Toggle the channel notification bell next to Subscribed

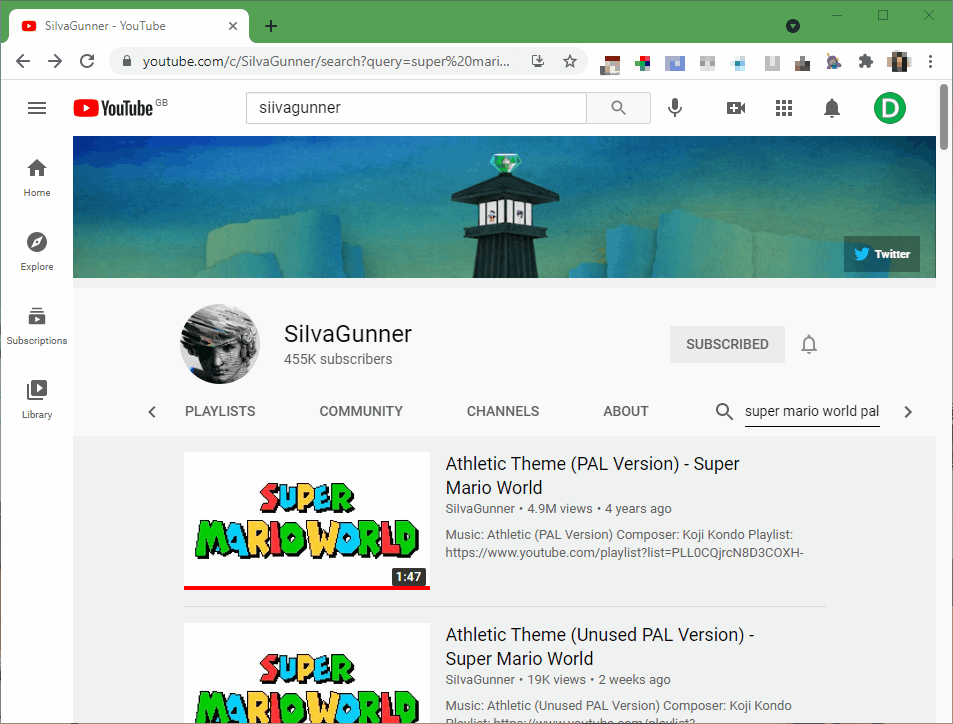[x=808, y=344]
